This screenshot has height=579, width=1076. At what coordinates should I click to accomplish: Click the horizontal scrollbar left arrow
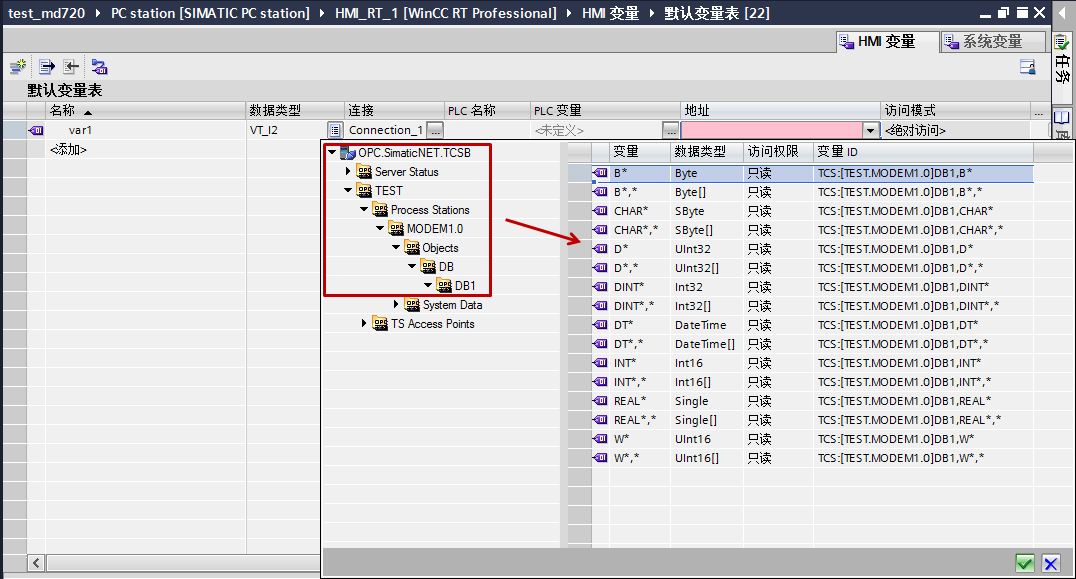coord(36,563)
